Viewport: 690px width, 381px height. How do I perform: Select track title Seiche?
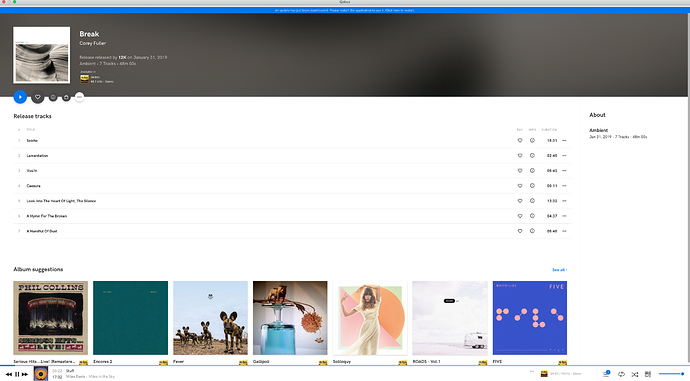pyautogui.click(x=32, y=140)
